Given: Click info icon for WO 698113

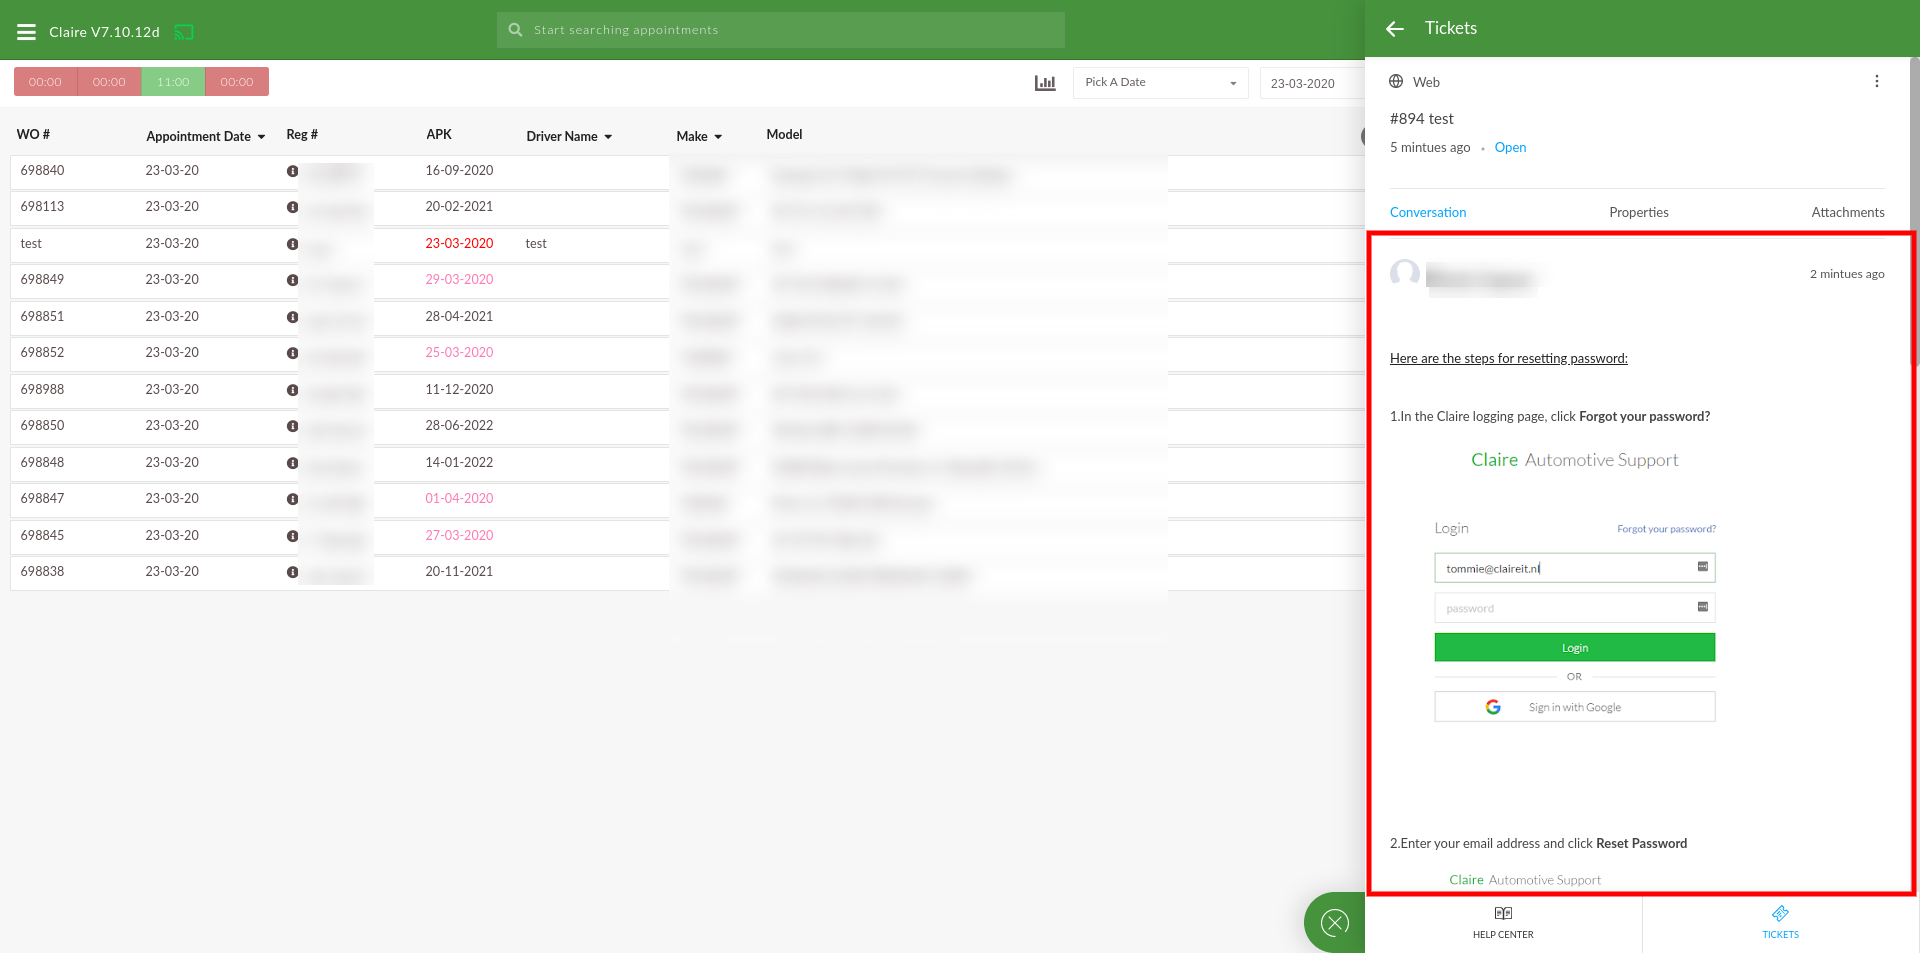Looking at the screenshot, I should (x=292, y=207).
